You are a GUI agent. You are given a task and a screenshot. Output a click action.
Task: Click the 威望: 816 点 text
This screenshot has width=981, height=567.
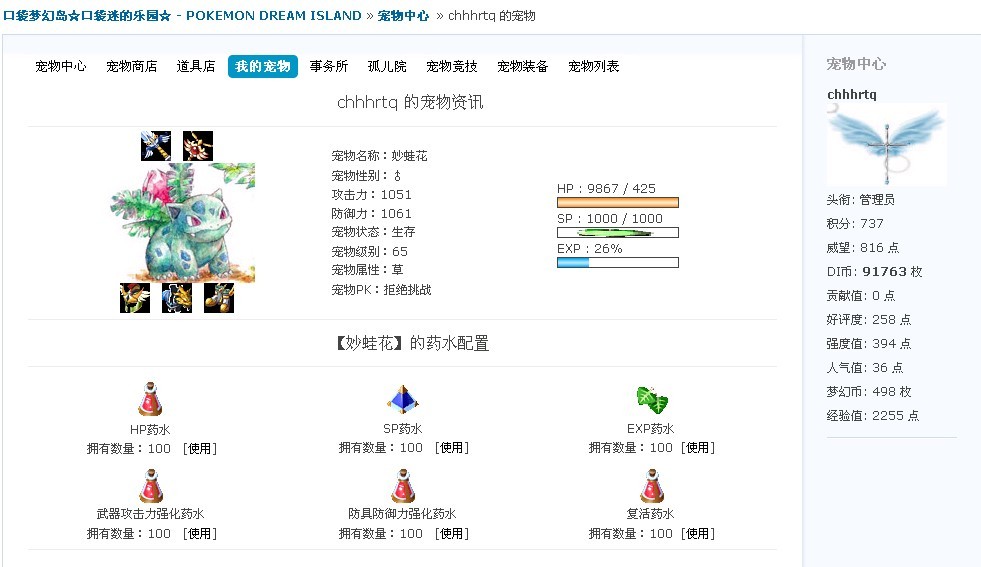[863, 248]
